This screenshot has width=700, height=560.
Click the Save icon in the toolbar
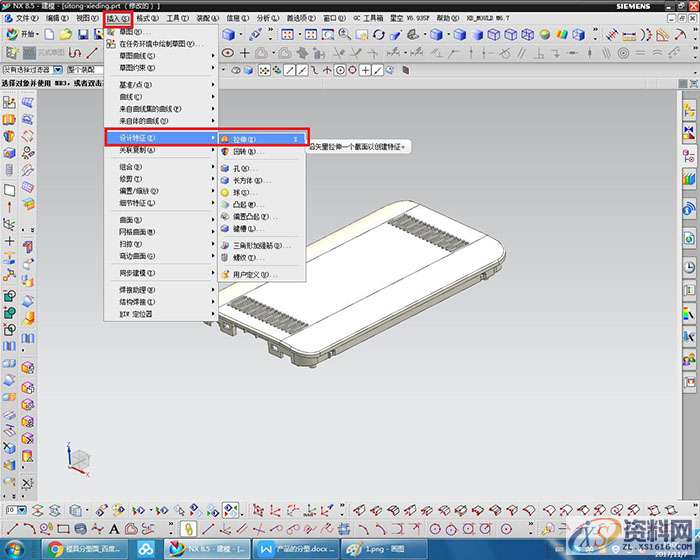pos(82,34)
